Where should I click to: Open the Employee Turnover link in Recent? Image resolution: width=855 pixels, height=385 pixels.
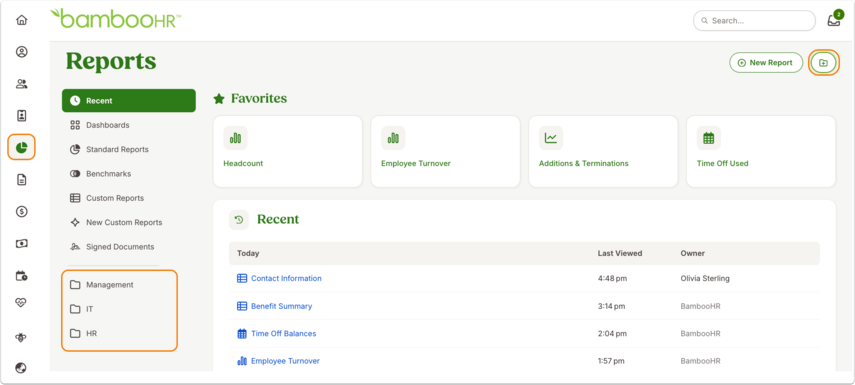click(x=285, y=361)
